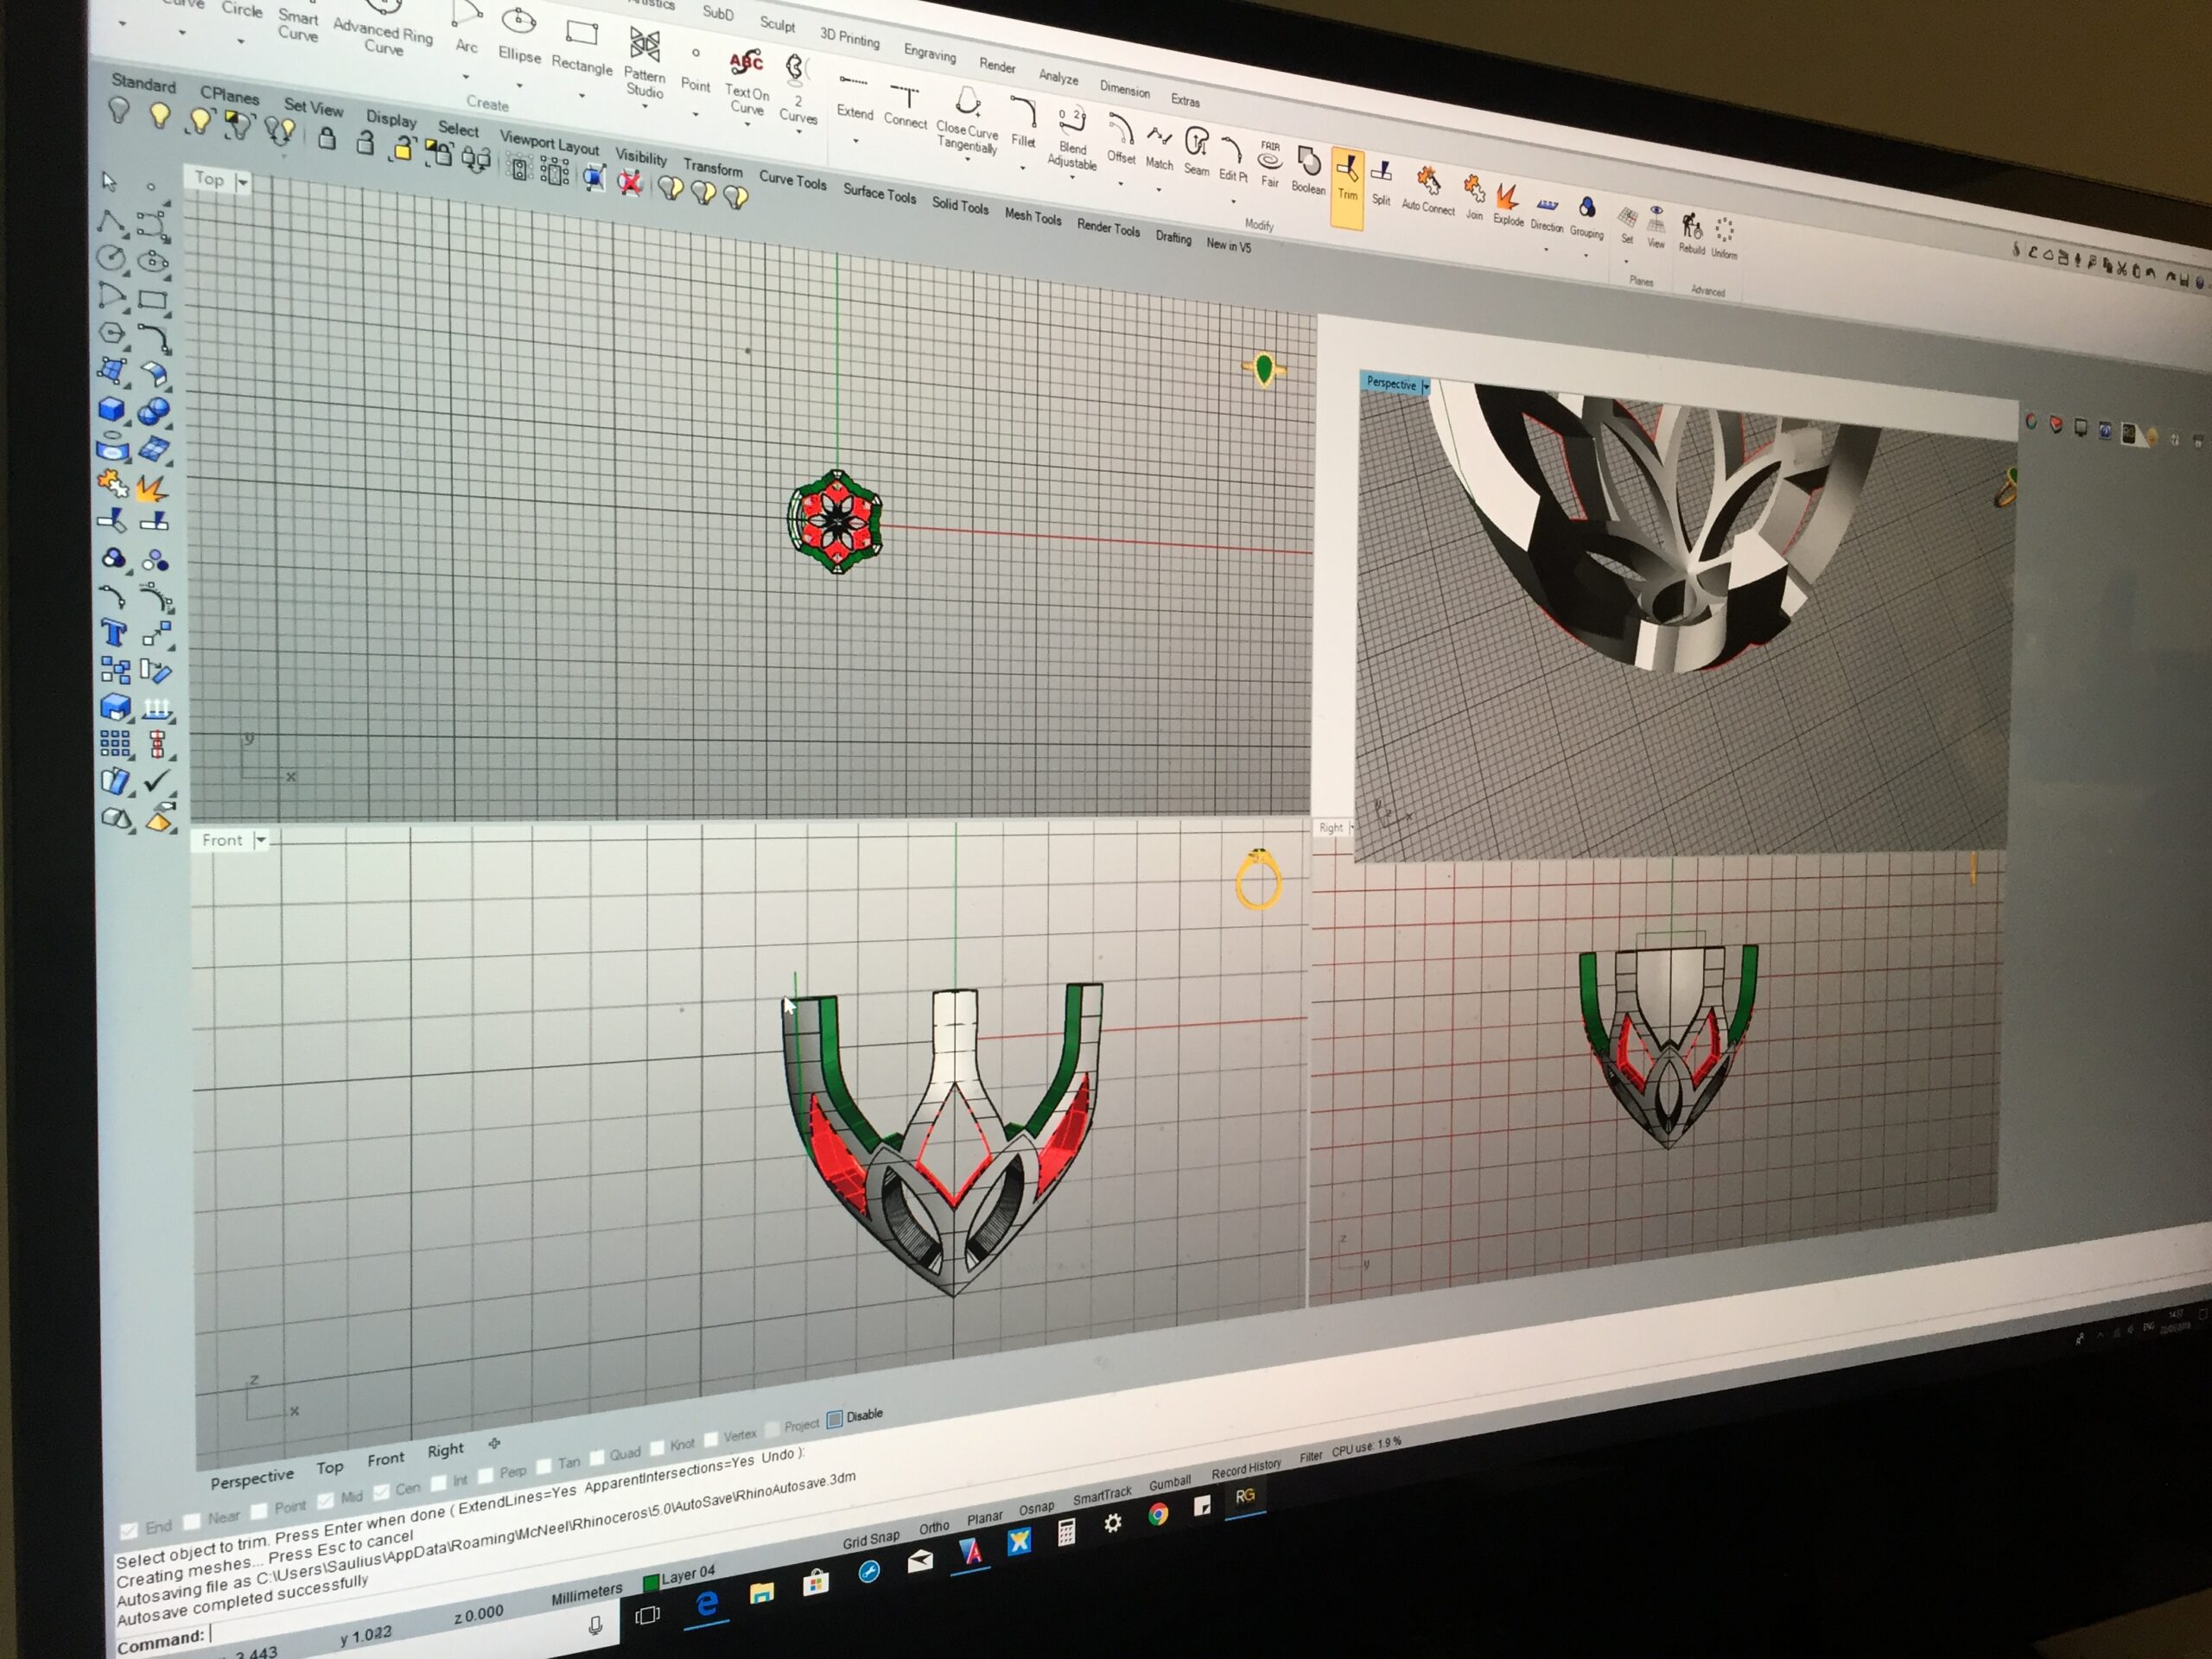This screenshot has height=1659, width=2212.
Task: Toggle Grid Snap in the status bar
Action: pyautogui.click(x=871, y=1539)
